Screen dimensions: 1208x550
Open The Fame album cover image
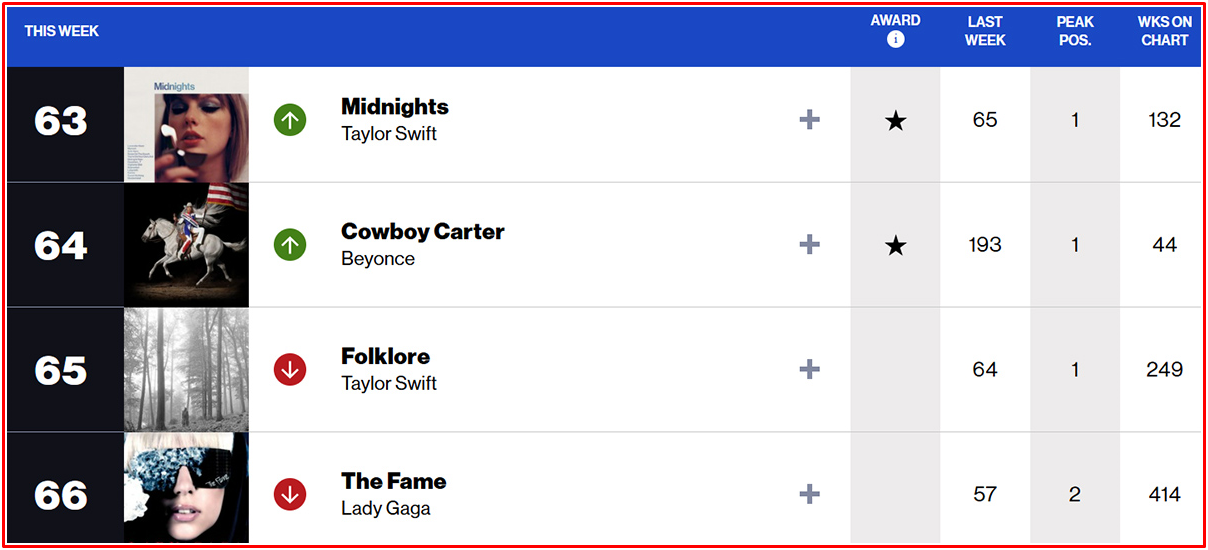coord(186,489)
